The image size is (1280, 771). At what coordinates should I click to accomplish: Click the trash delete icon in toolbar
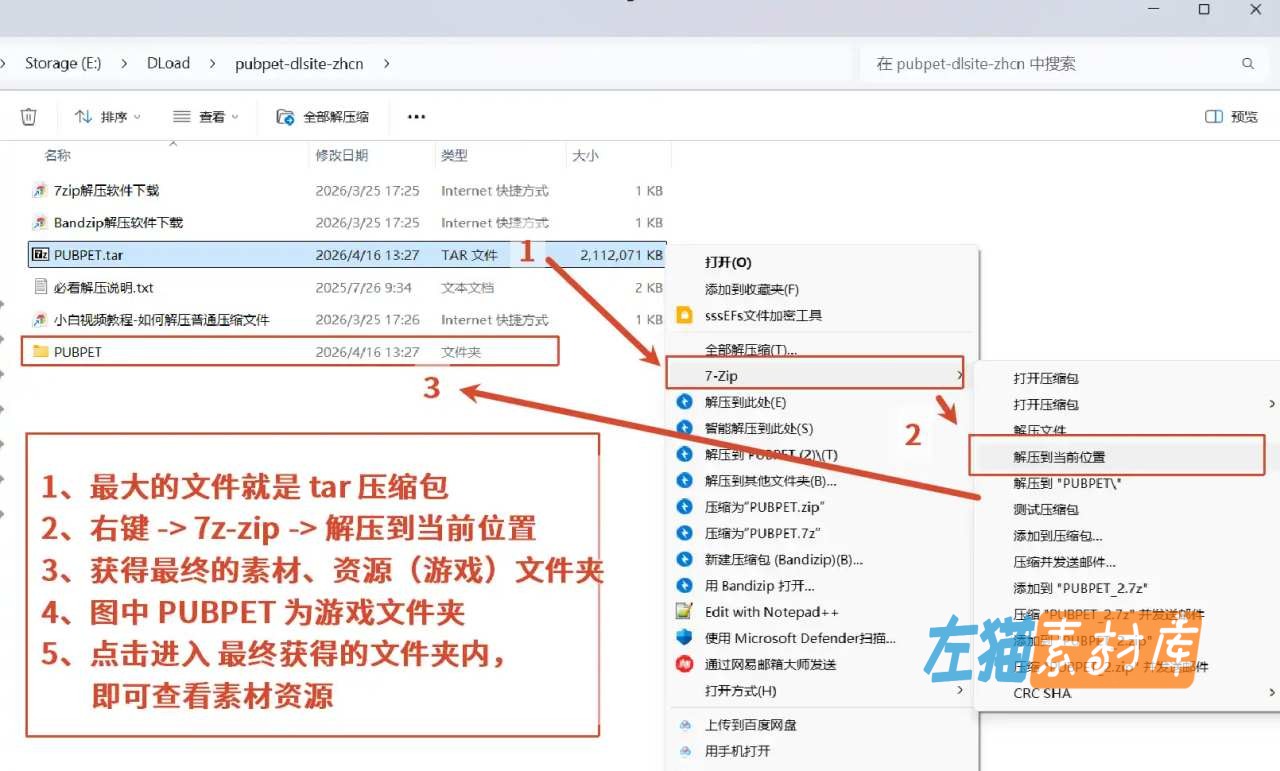pyautogui.click(x=29, y=116)
